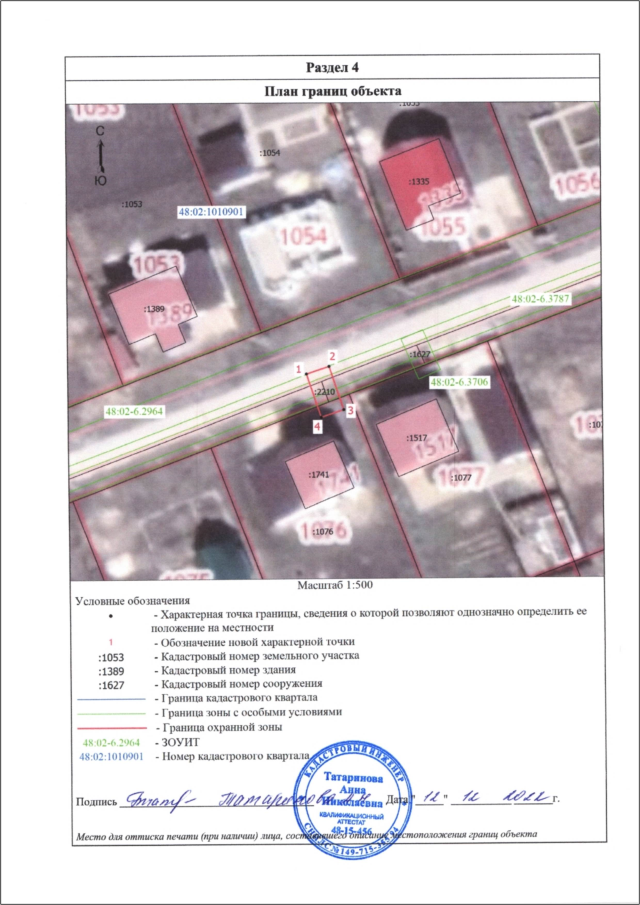
Task: Click green zone label 48:02-6.3706
Action: click(x=459, y=382)
